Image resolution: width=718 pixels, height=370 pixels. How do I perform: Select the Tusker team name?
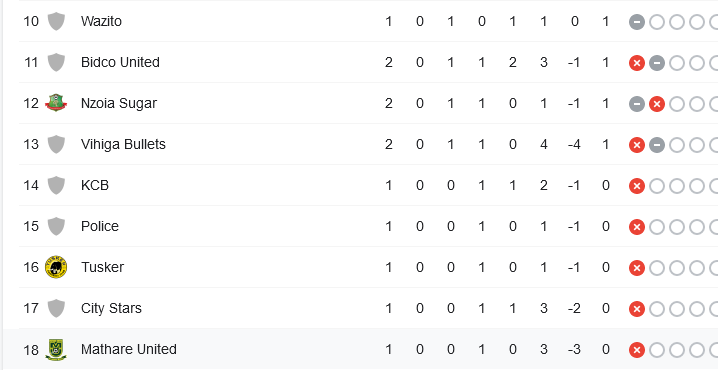pyautogui.click(x=102, y=267)
